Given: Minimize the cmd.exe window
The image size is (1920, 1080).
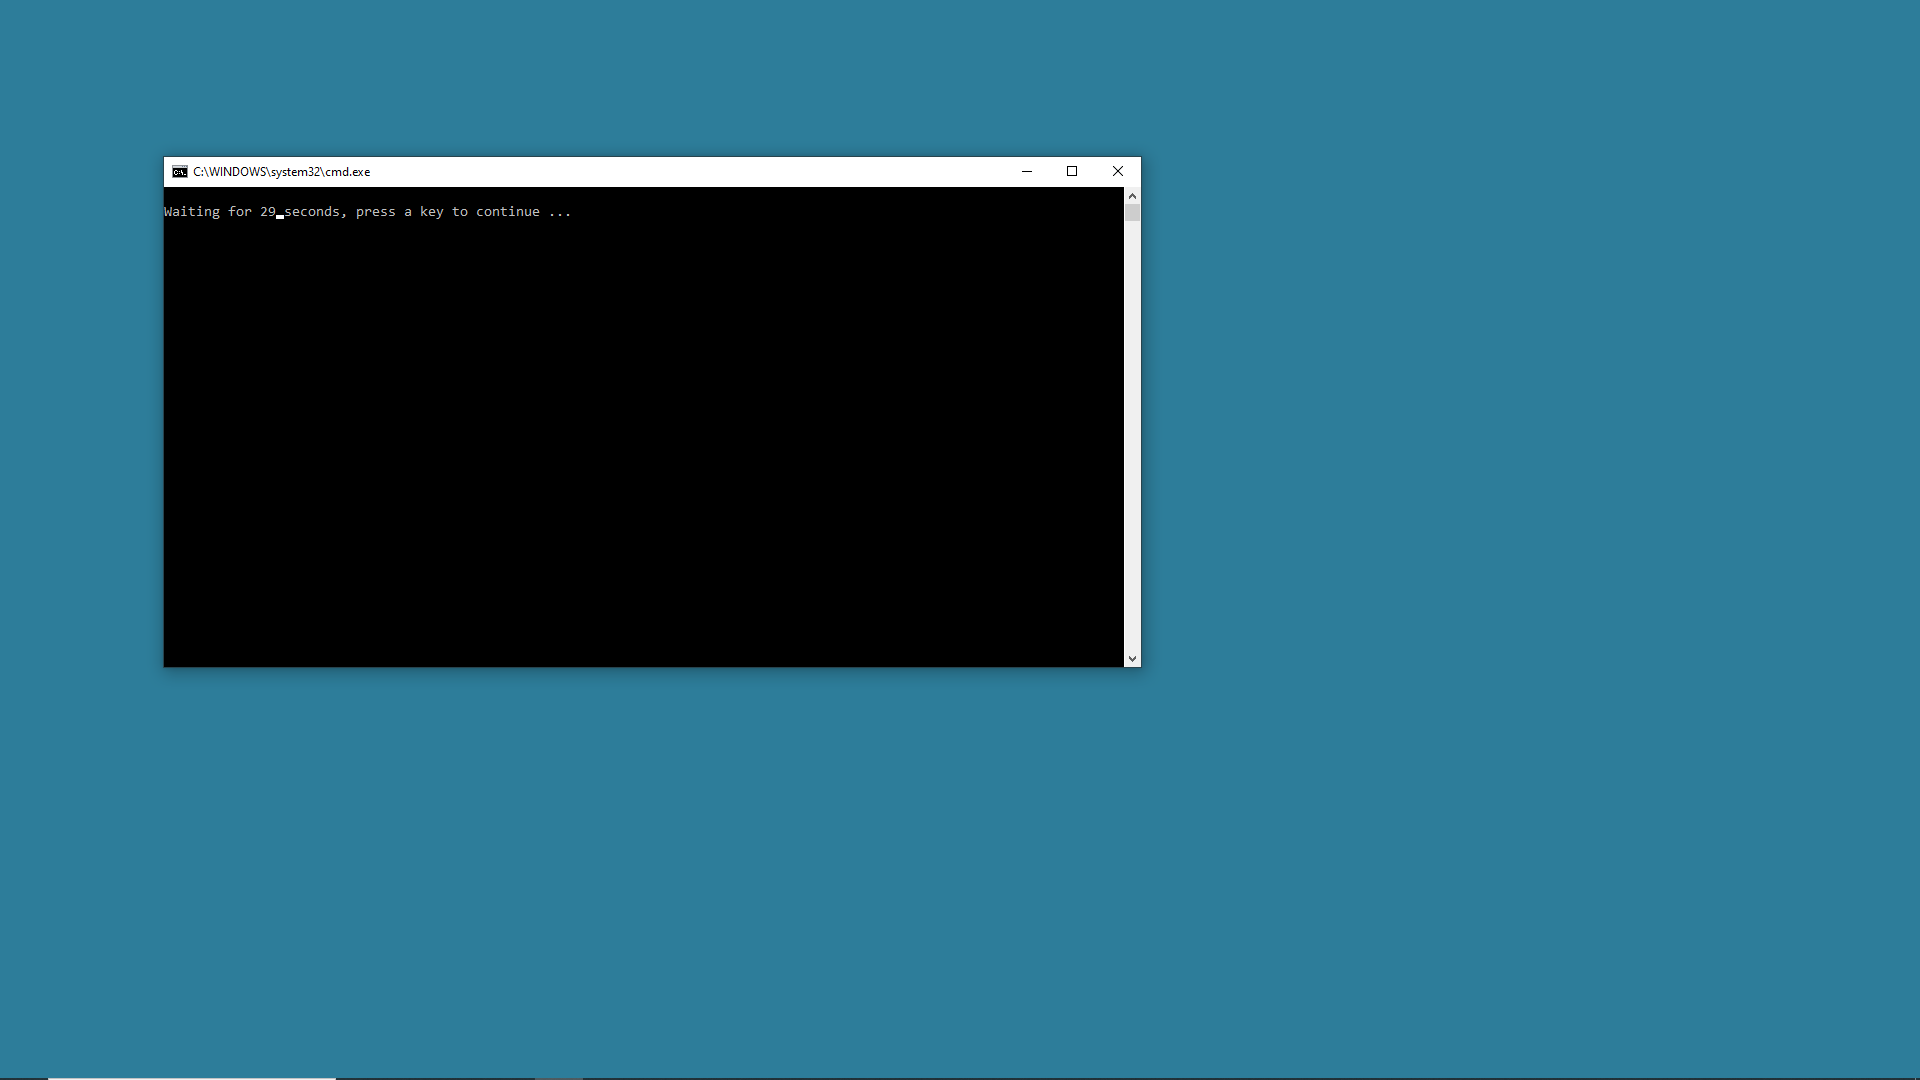Looking at the screenshot, I should click(x=1026, y=172).
